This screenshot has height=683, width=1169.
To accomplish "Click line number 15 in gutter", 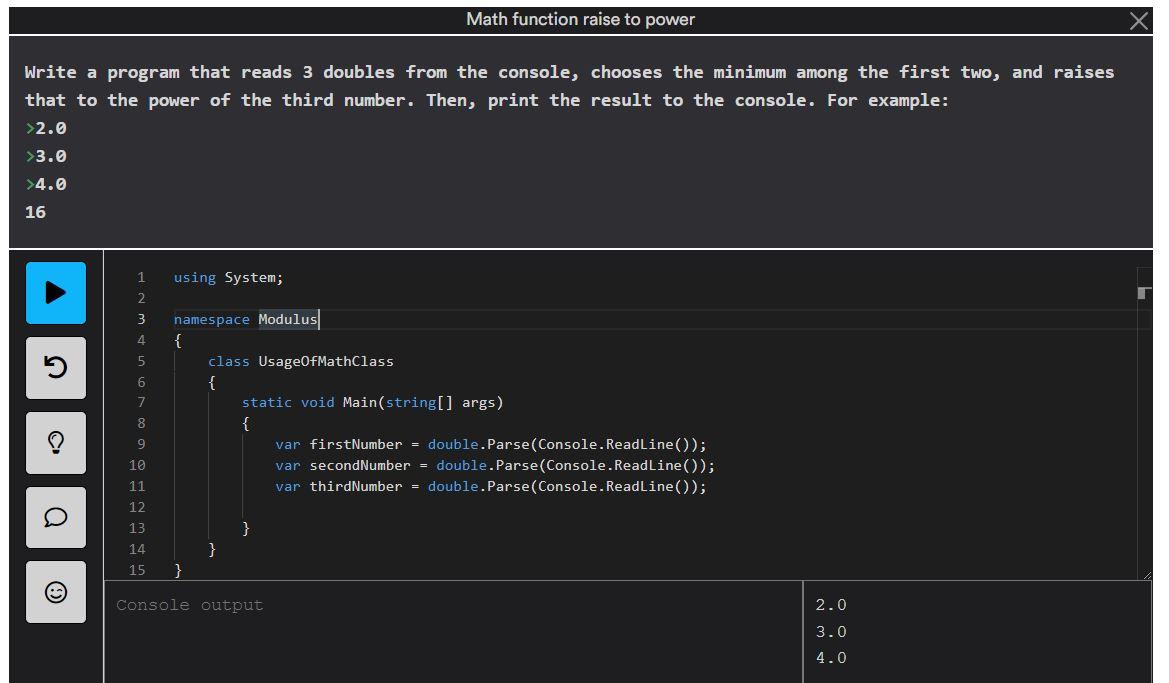I will point(136,570).
